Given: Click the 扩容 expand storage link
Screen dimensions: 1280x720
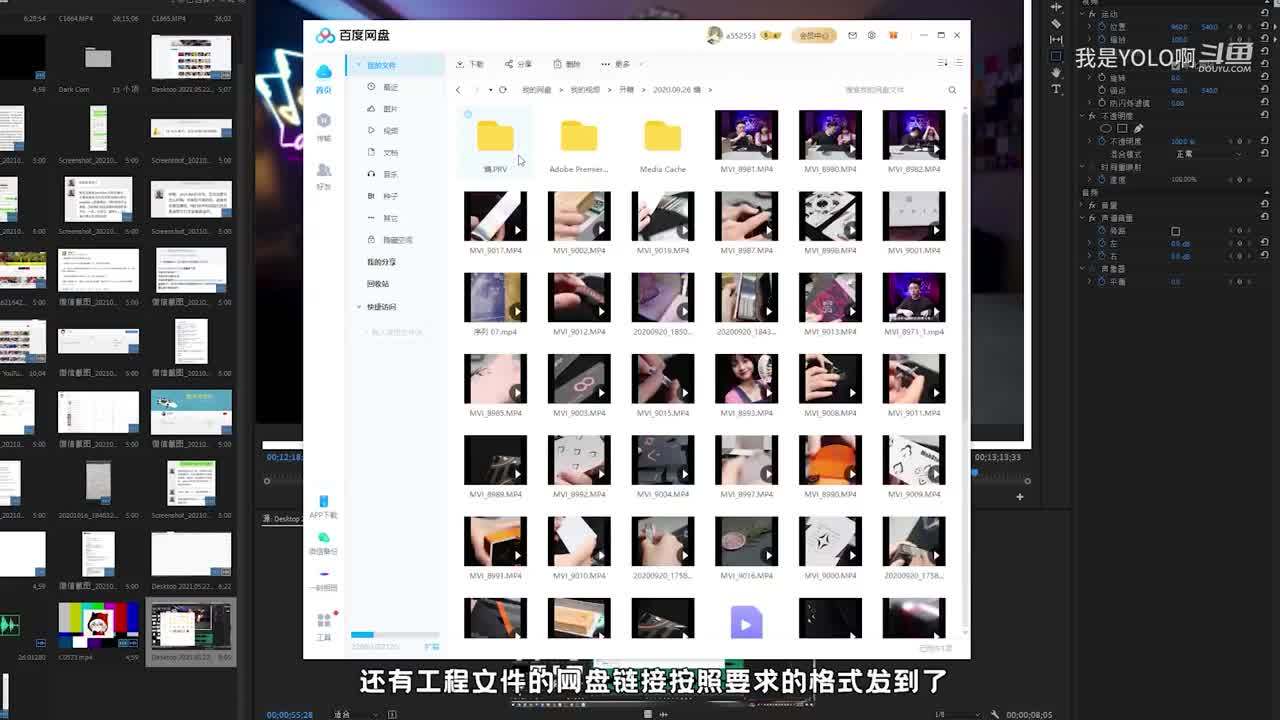Looking at the screenshot, I should pos(431,647).
